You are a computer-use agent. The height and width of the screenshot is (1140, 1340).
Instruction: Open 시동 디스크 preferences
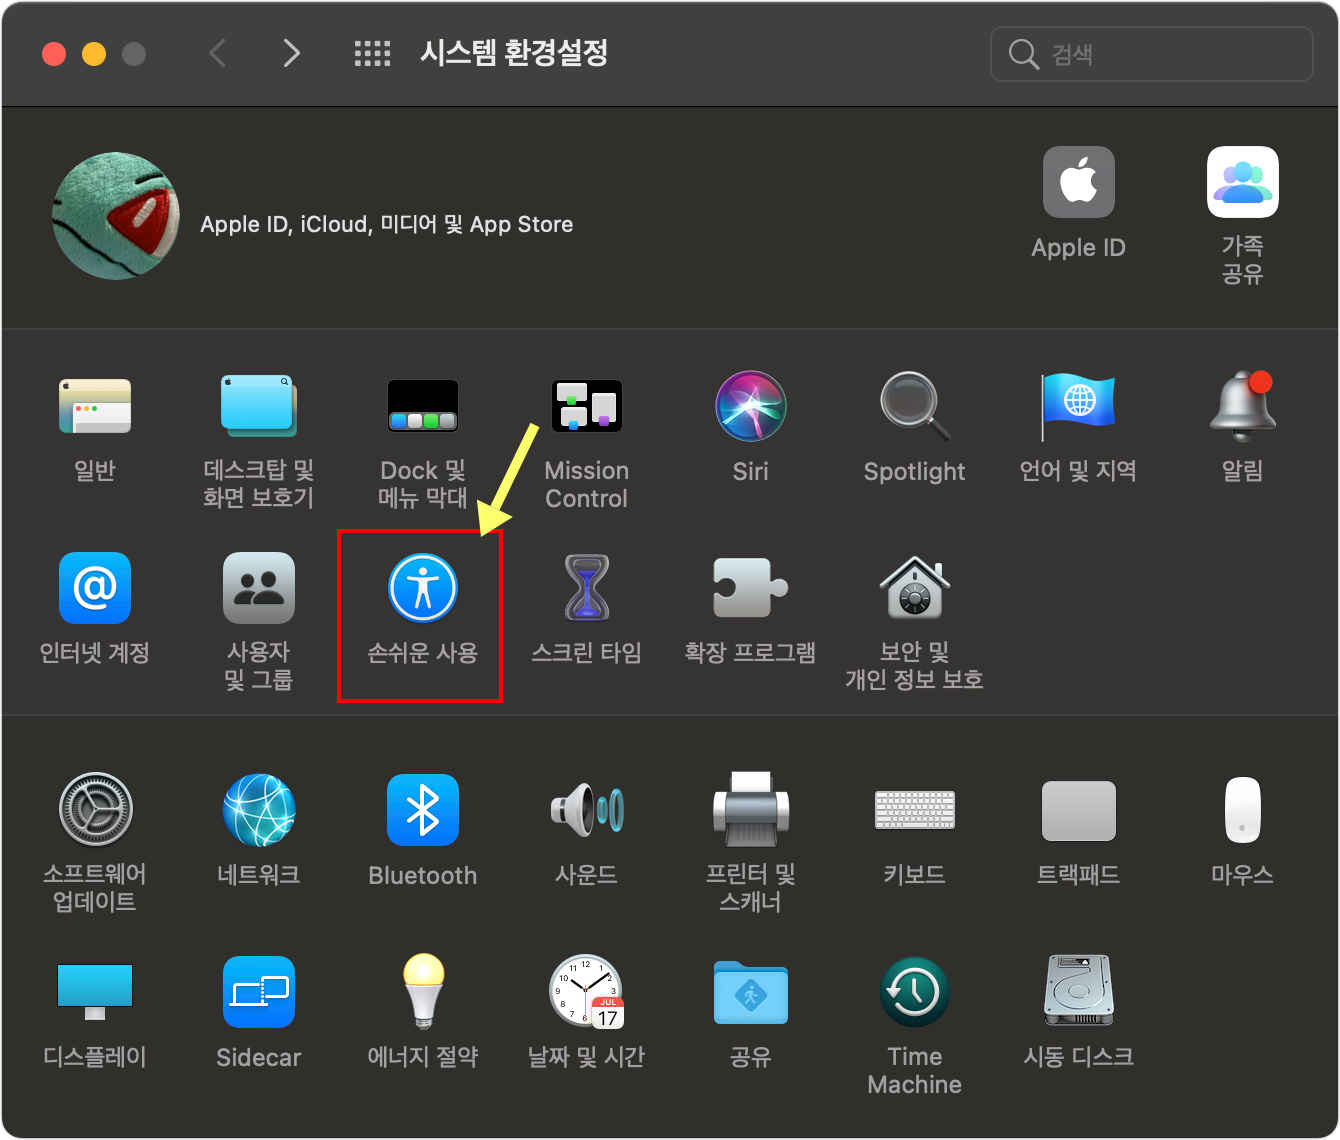click(1079, 990)
